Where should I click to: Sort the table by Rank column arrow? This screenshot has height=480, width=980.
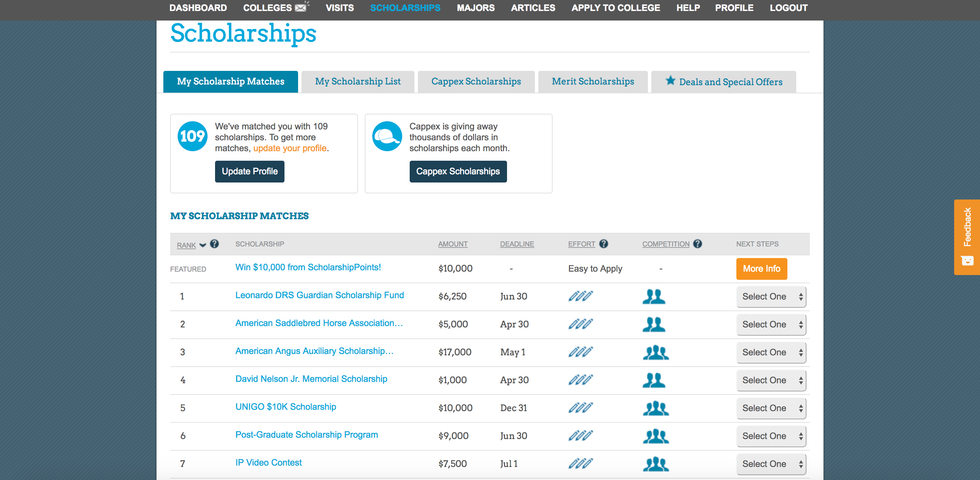click(x=203, y=245)
